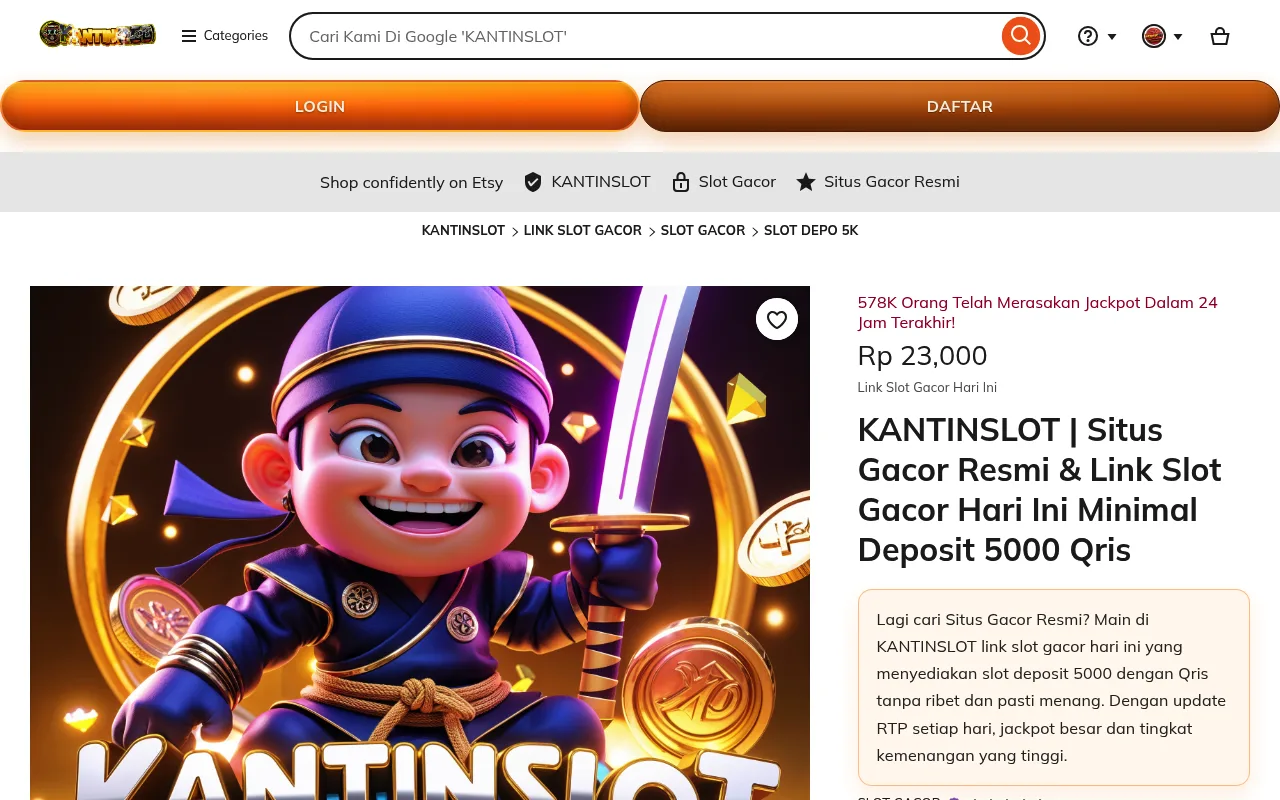1280x800 pixels.
Task: Favorite the item with the heart icon
Action: 777,319
